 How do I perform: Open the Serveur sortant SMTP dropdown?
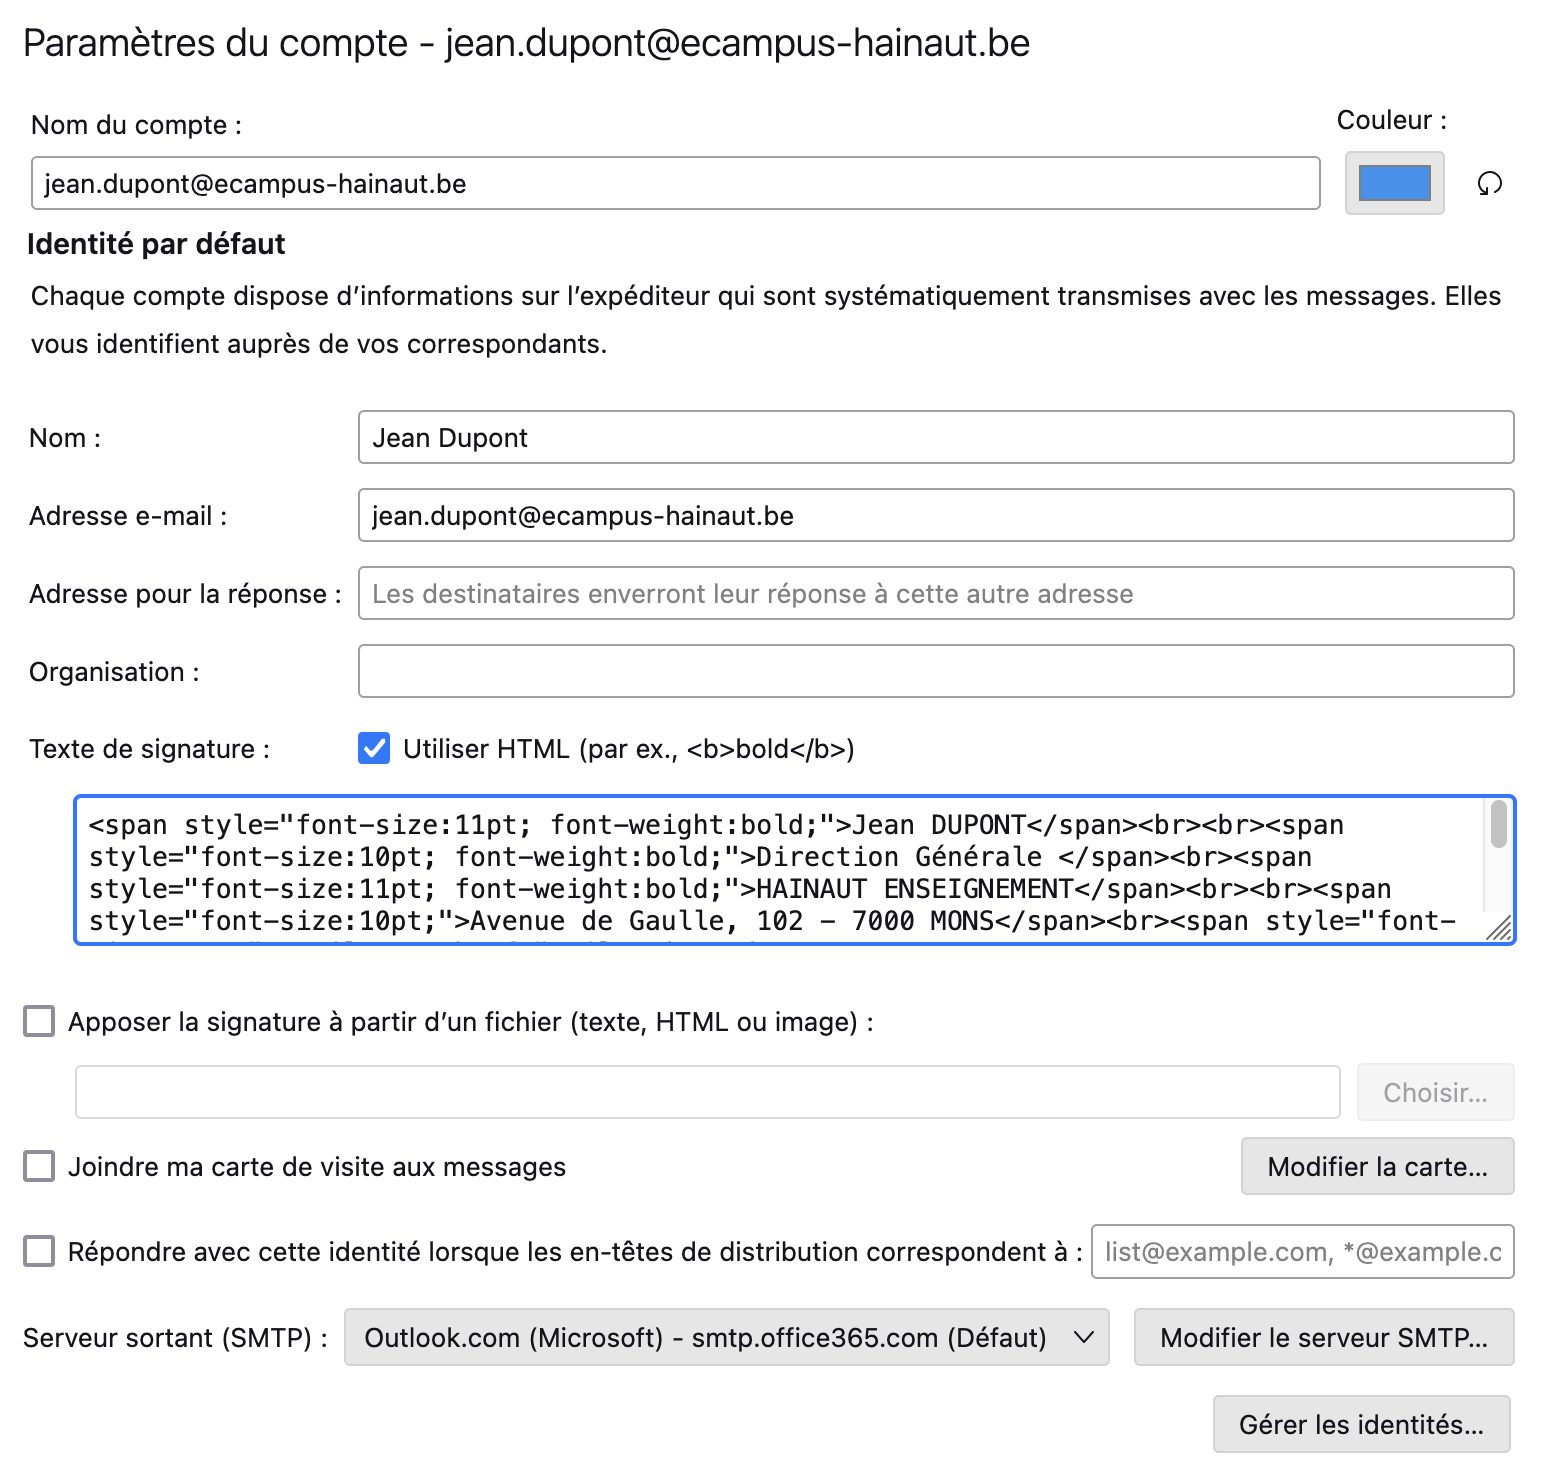click(726, 1338)
